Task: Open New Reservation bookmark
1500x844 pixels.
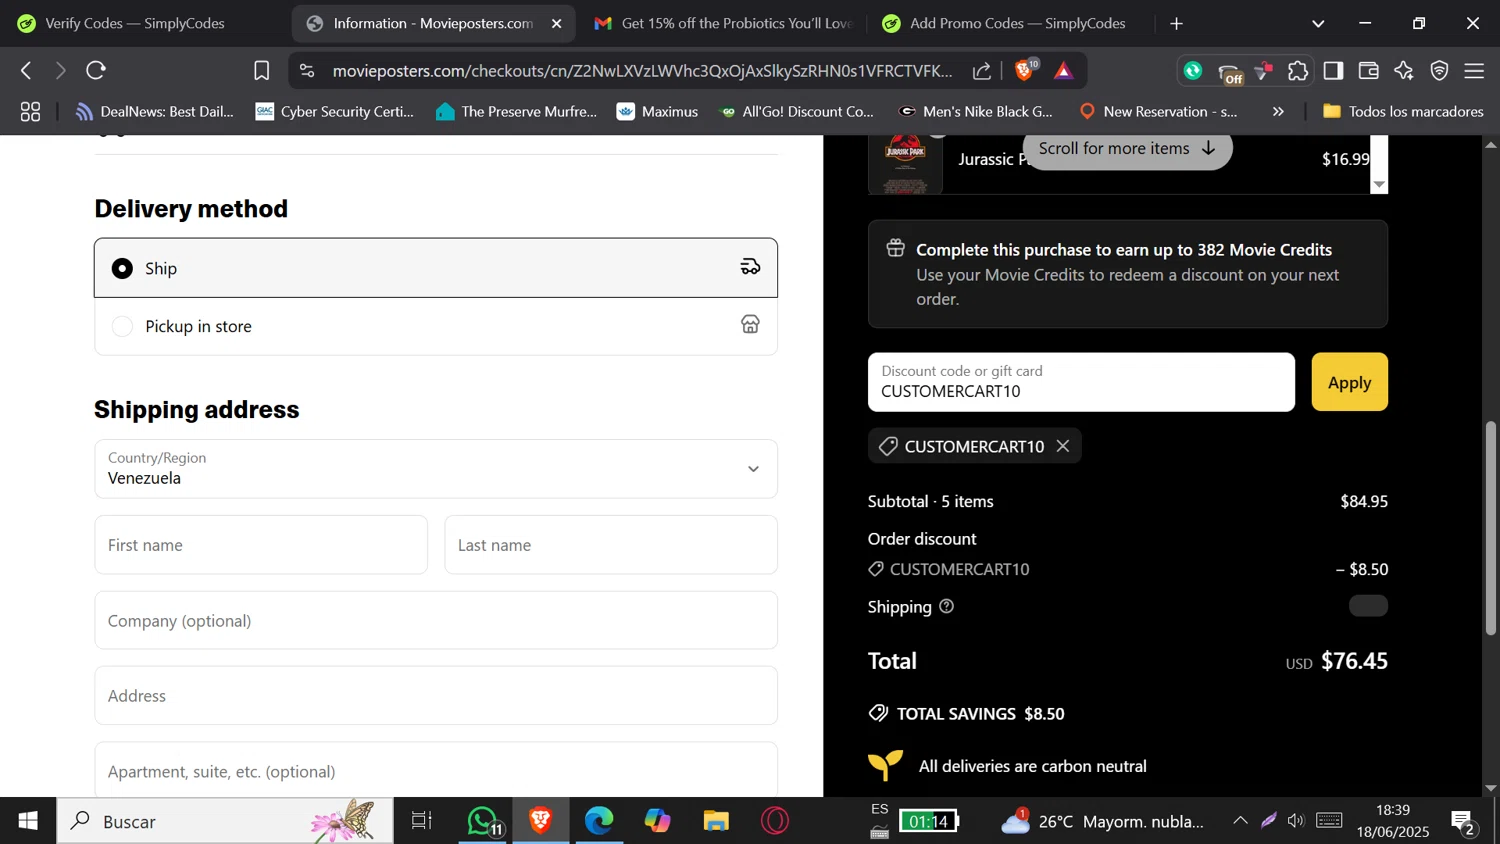Action: (1158, 112)
